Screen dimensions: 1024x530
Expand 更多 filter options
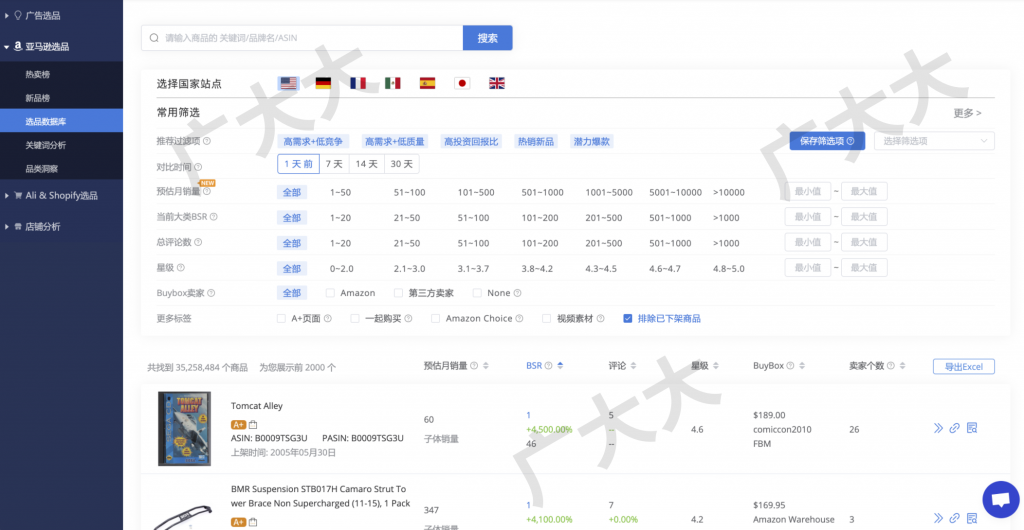[967, 113]
